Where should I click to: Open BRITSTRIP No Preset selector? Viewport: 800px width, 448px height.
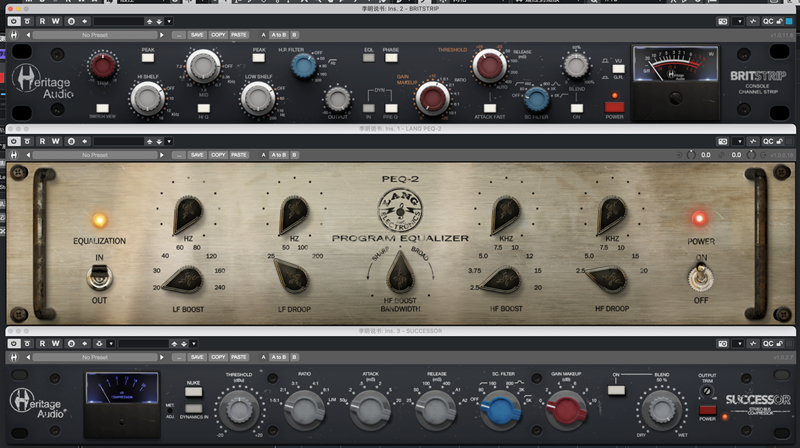pos(95,35)
